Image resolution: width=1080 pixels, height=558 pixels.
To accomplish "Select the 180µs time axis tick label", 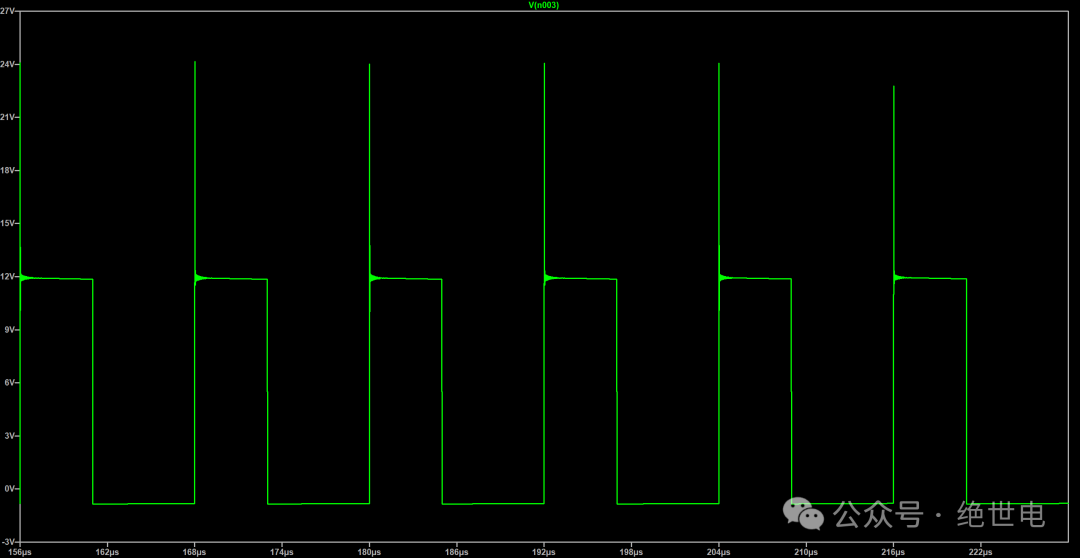I will tap(370, 551).
